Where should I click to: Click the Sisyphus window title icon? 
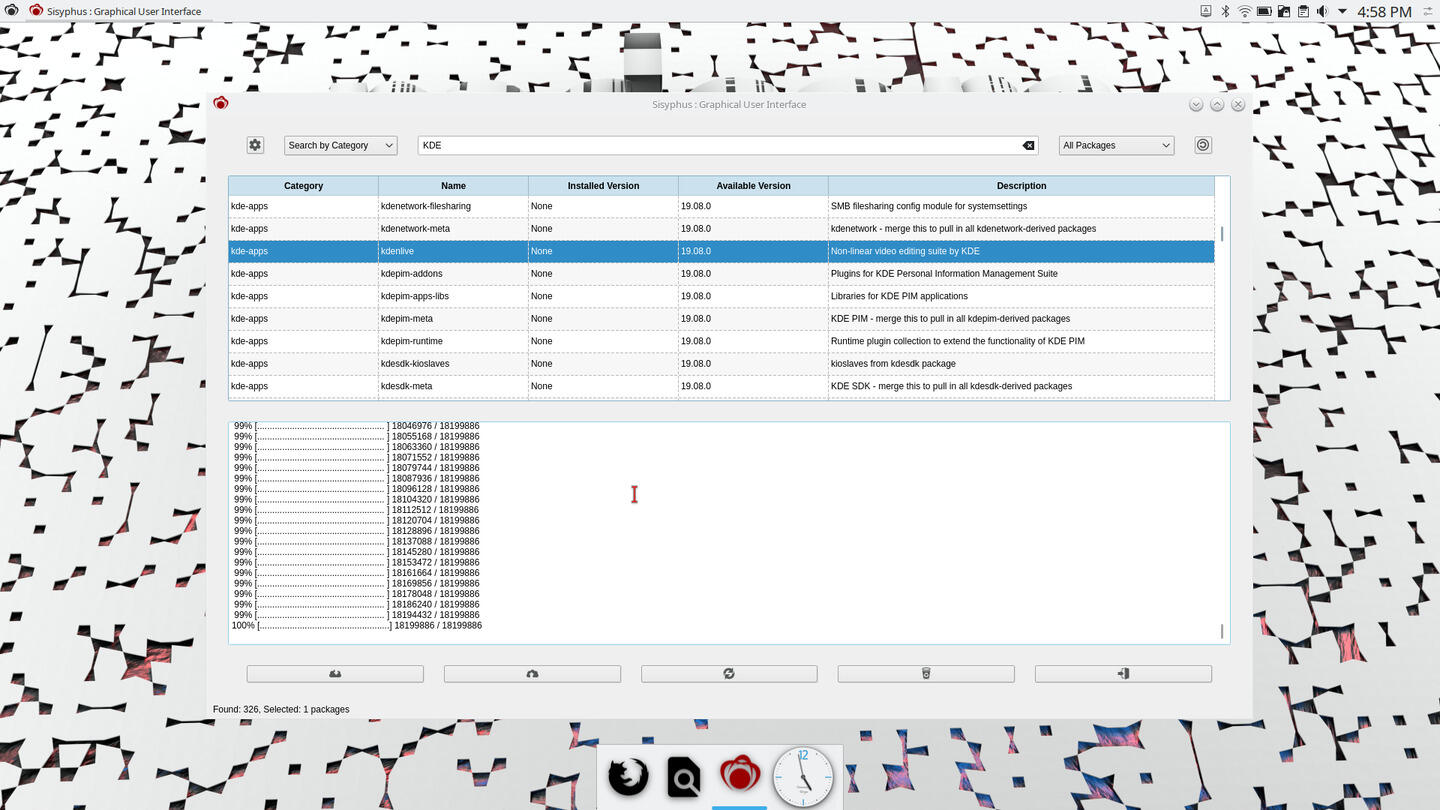[221, 103]
